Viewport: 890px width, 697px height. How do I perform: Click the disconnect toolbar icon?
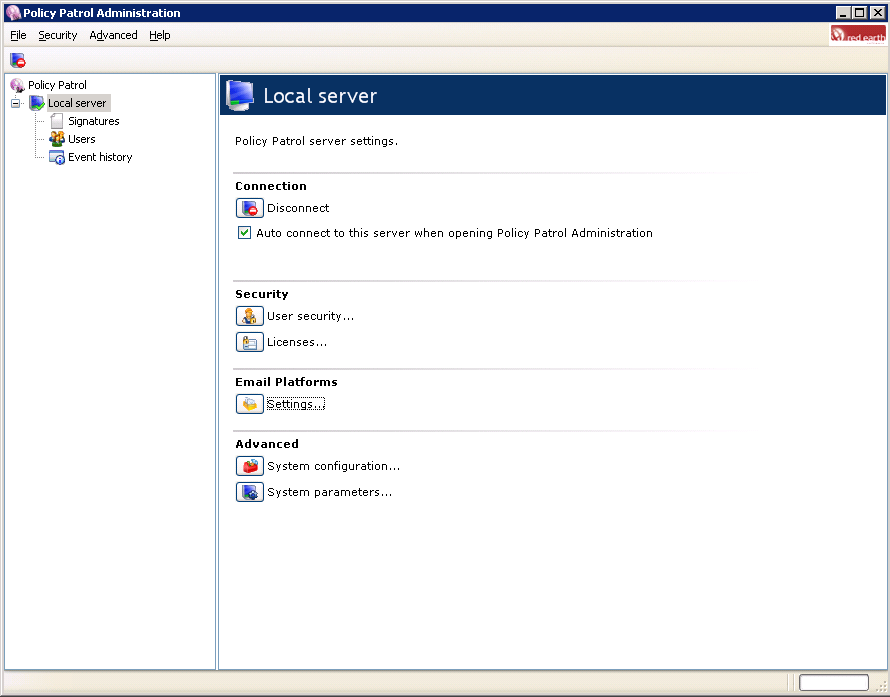coord(18,60)
